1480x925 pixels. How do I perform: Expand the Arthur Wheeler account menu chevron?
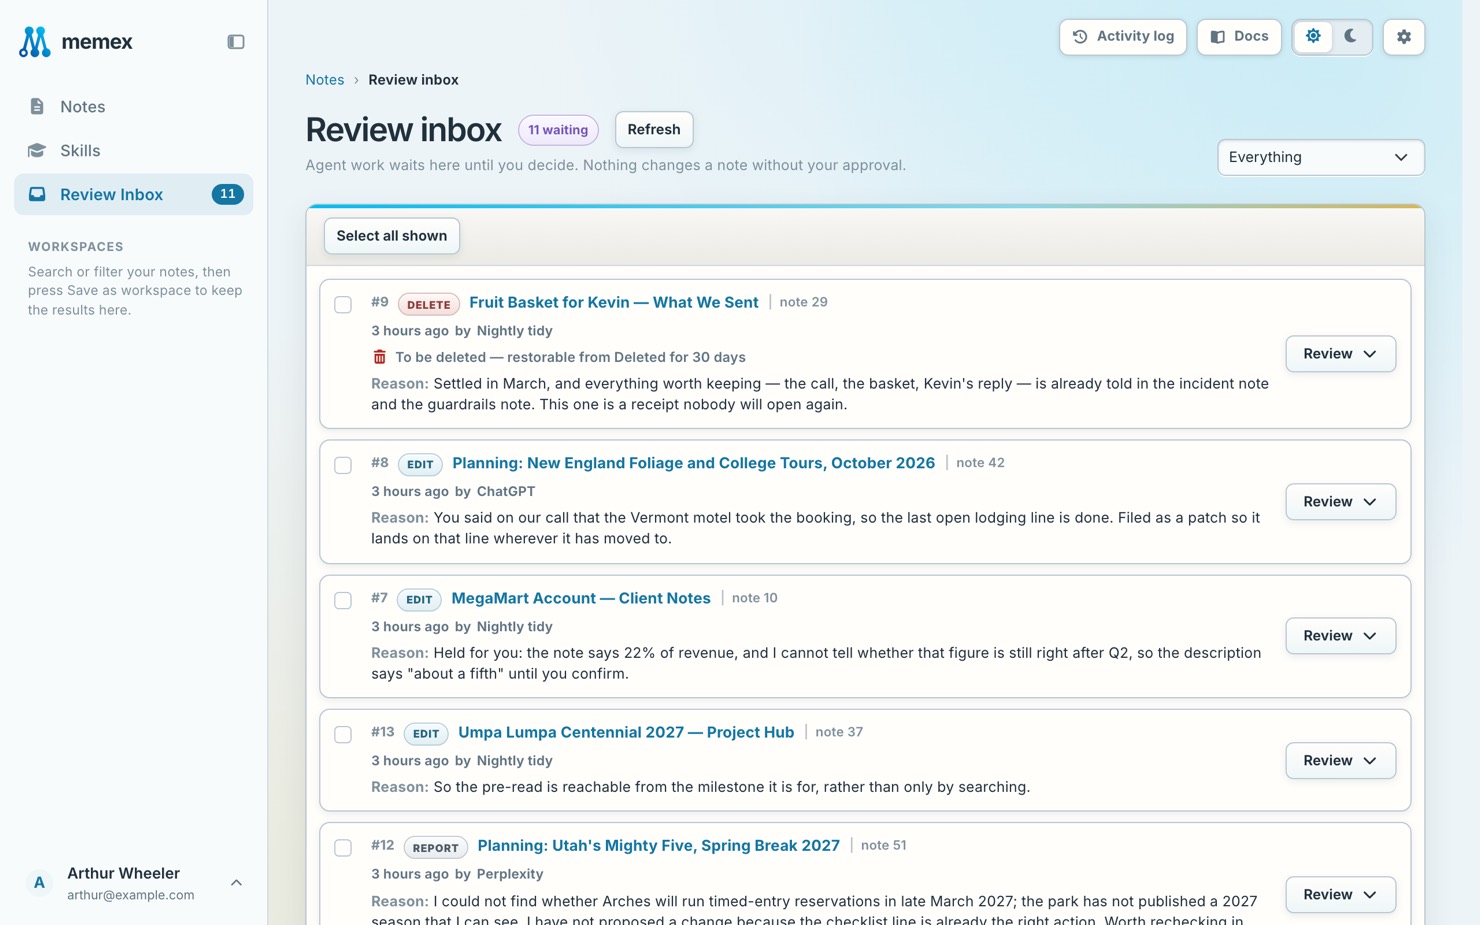236,883
